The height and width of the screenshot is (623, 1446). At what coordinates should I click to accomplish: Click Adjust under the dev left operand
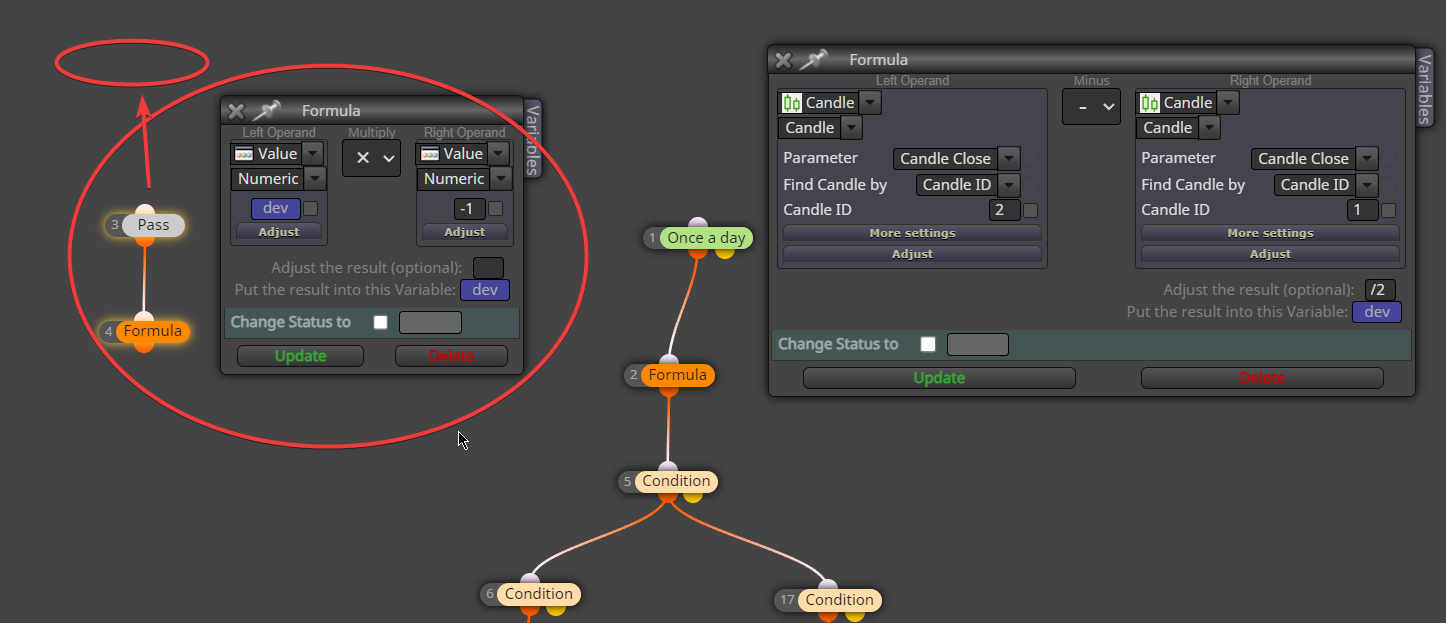tap(279, 231)
